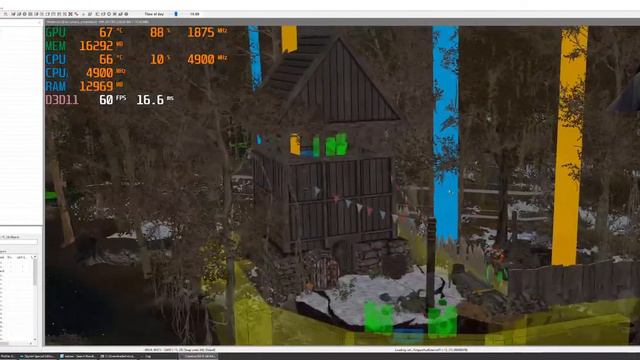Click the "D3D11" overlay label

click(x=62, y=100)
